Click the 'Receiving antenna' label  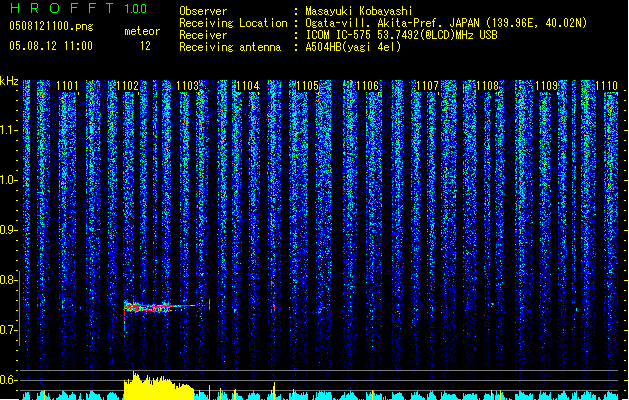point(230,47)
